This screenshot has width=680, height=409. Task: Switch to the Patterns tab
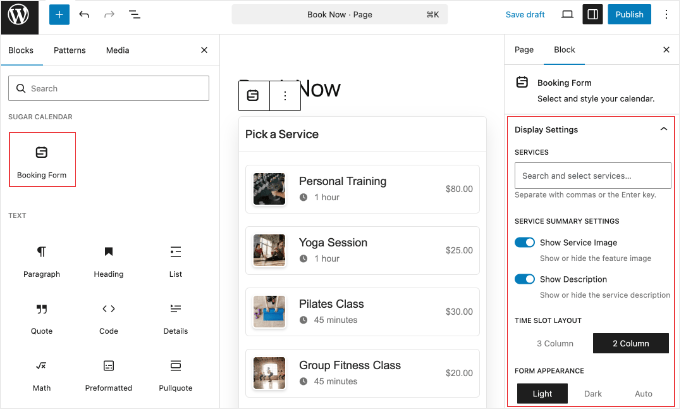pos(69,50)
